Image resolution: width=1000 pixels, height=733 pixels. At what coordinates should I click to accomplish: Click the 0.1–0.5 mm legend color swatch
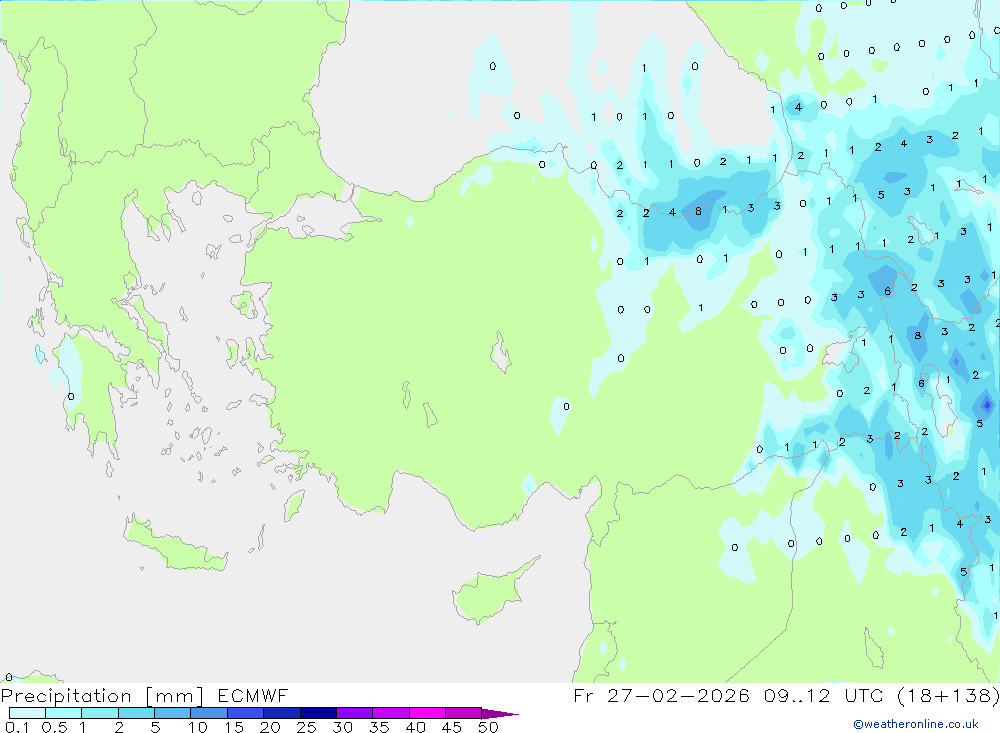(27, 713)
